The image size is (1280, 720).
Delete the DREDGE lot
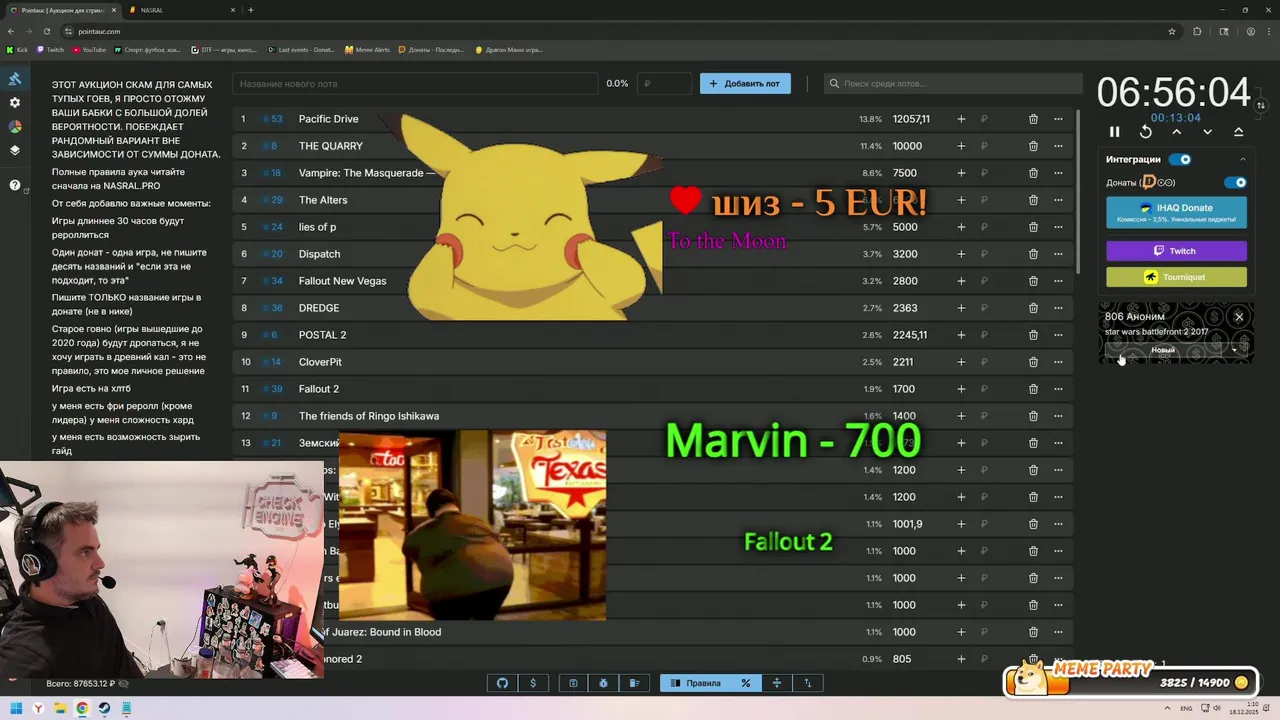coord(1033,308)
